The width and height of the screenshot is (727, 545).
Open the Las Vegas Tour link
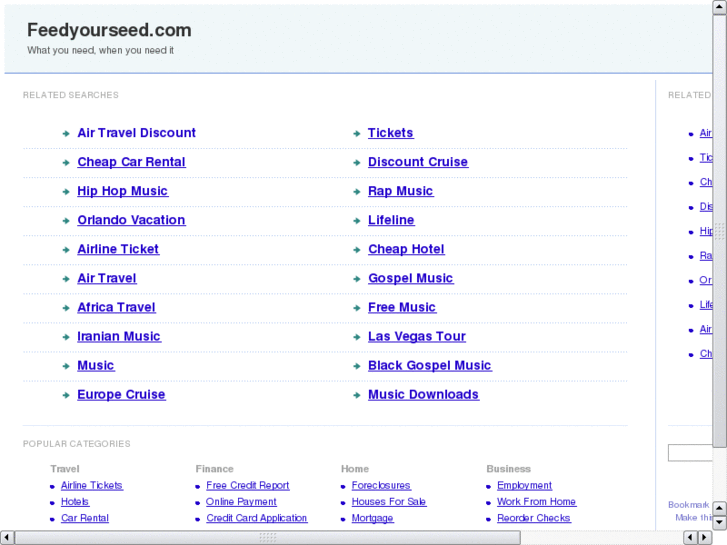[x=417, y=336]
